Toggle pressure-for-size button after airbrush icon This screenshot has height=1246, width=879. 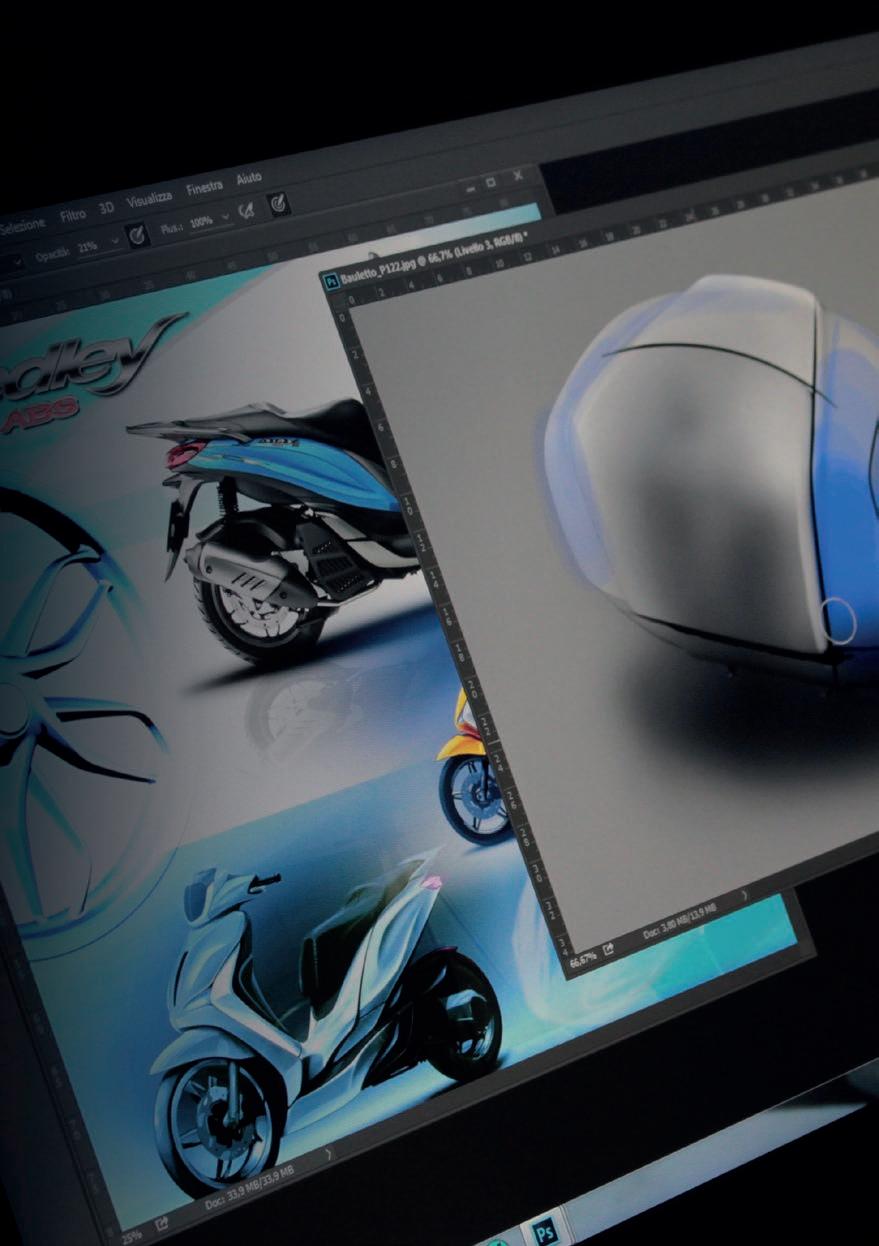pos(279,204)
